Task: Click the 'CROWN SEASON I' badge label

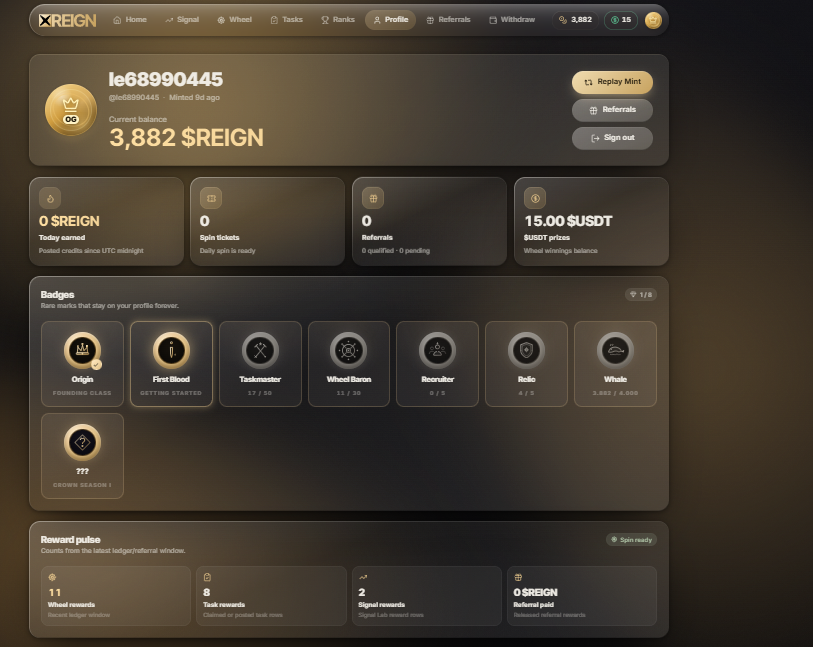Action: tap(82, 485)
